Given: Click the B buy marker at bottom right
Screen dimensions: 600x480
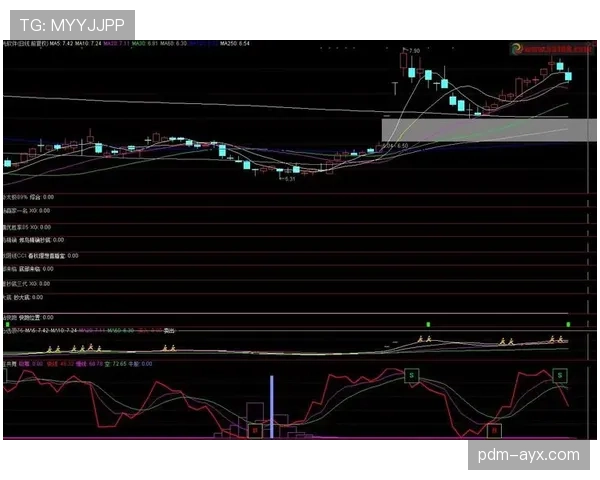Looking at the screenshot, I should pos(494,430).
